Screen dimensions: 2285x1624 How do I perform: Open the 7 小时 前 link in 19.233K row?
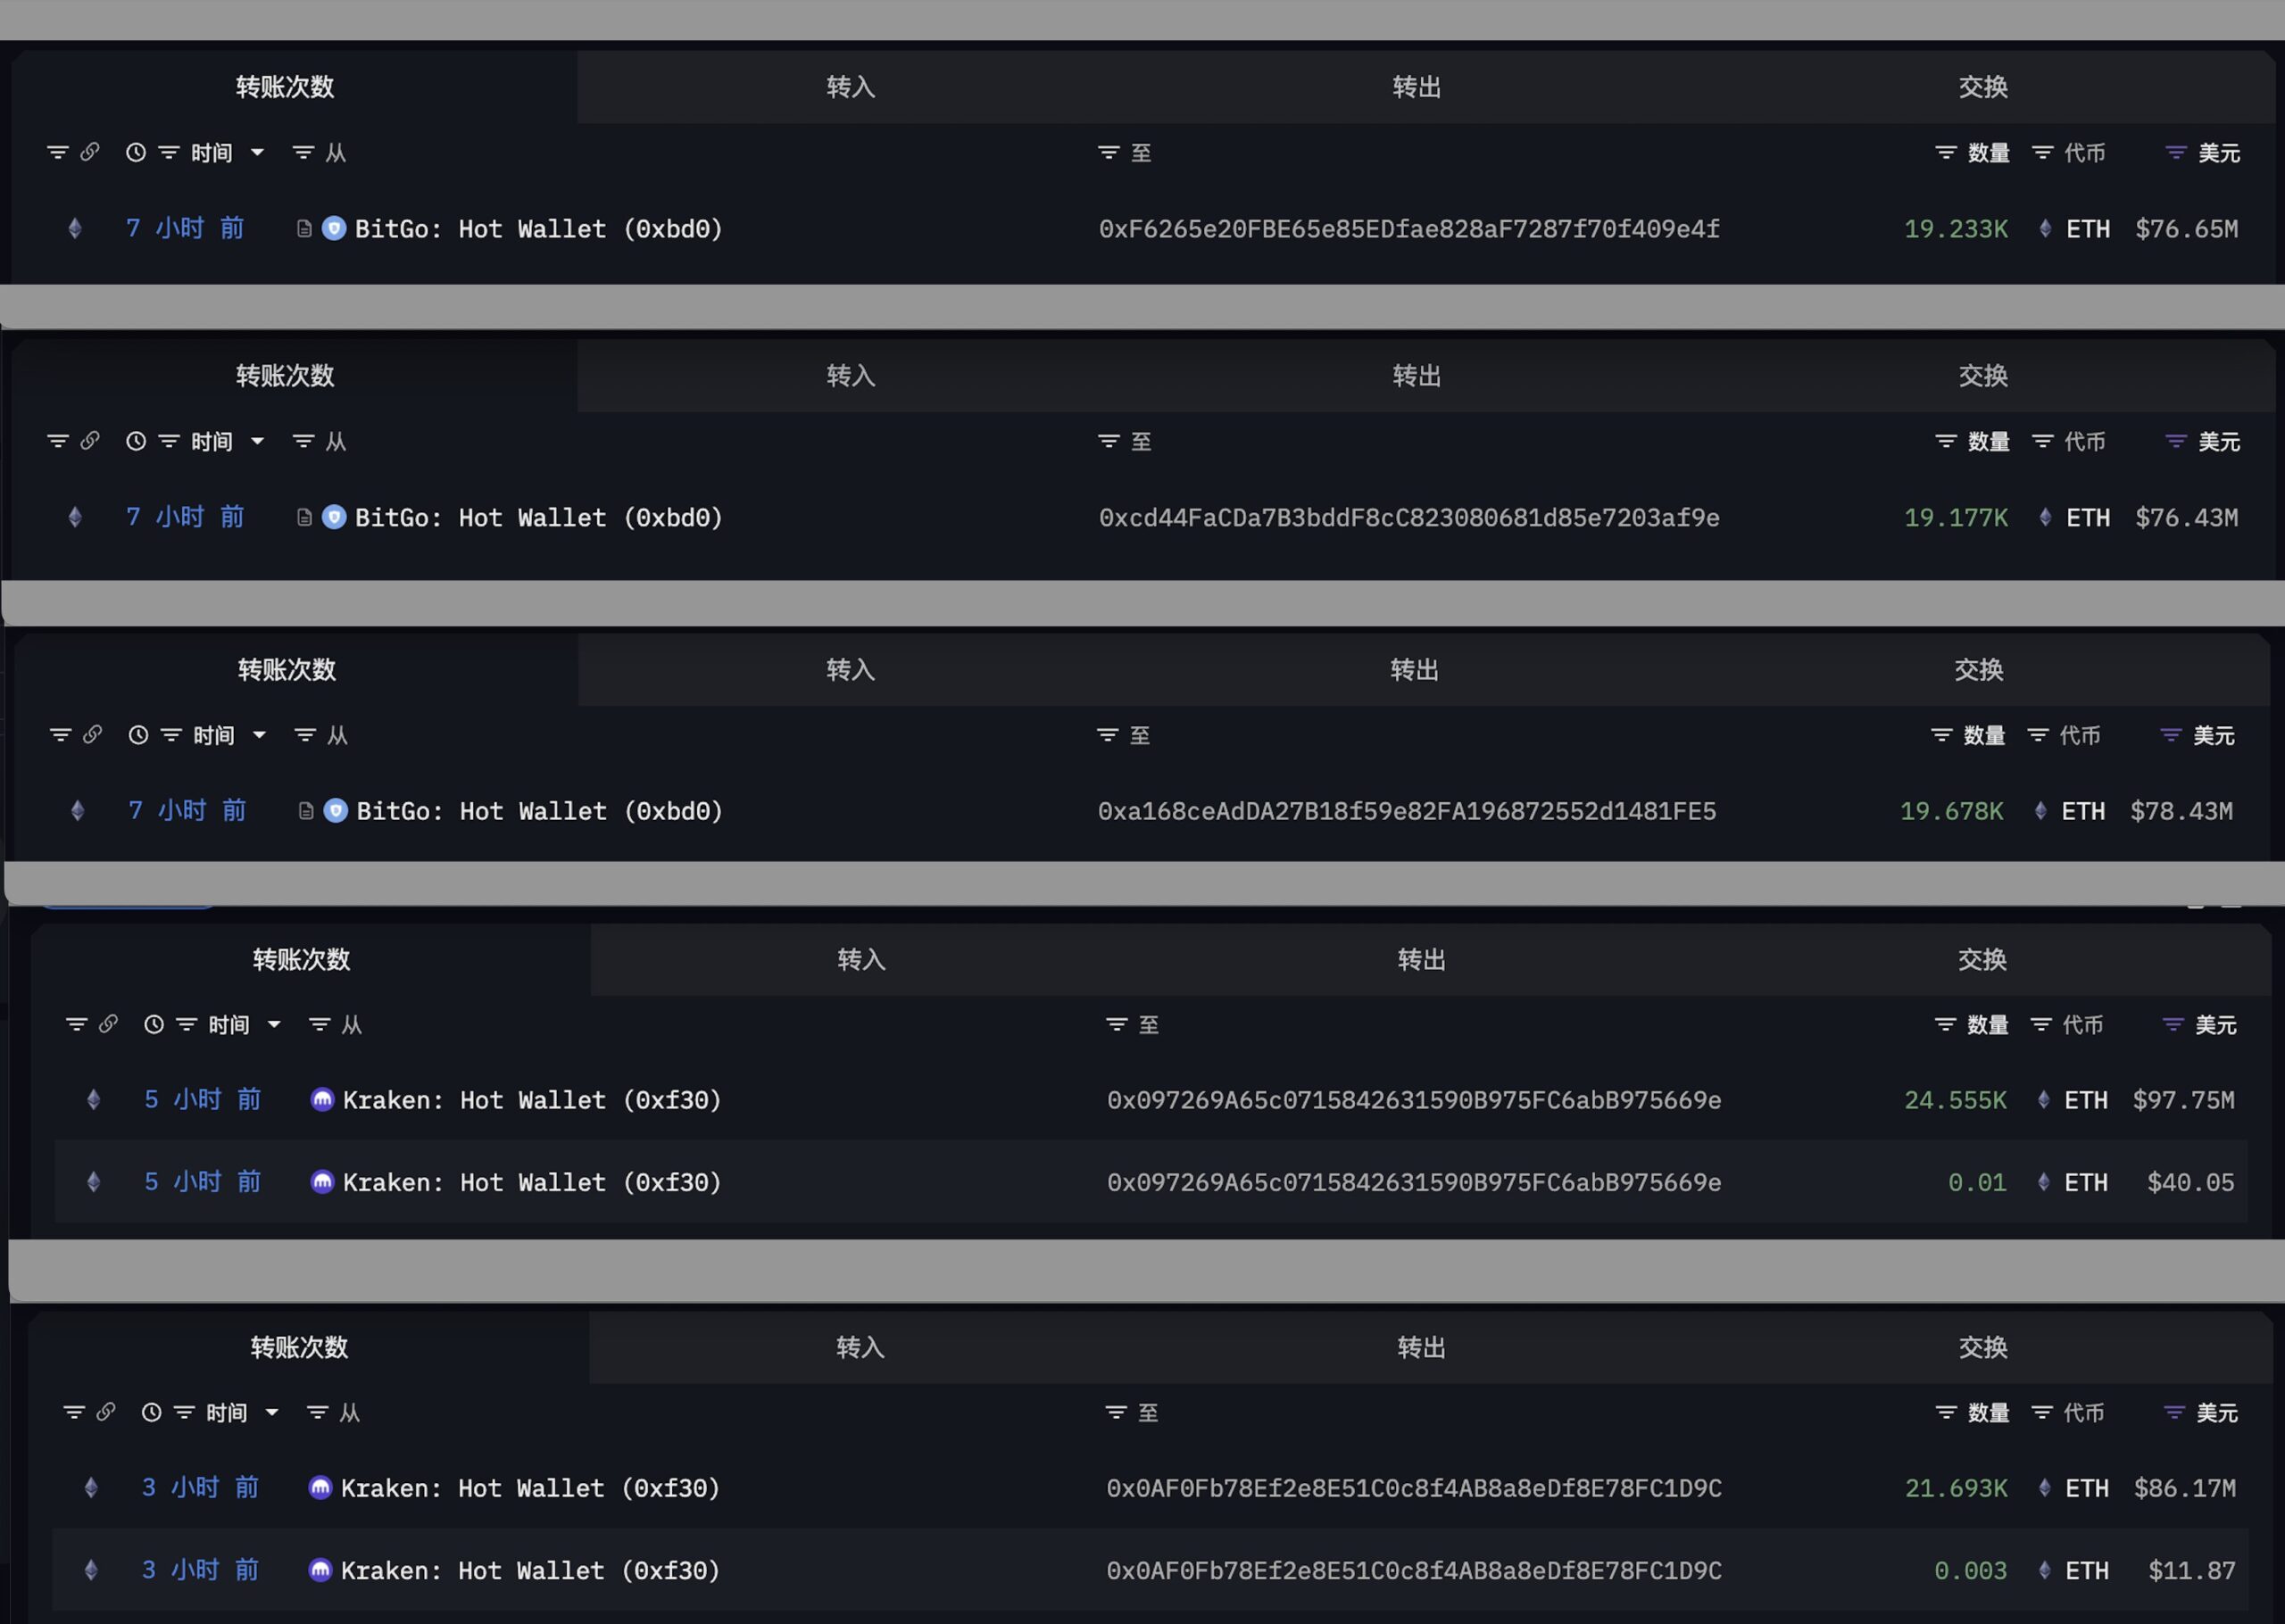[185, 229]
